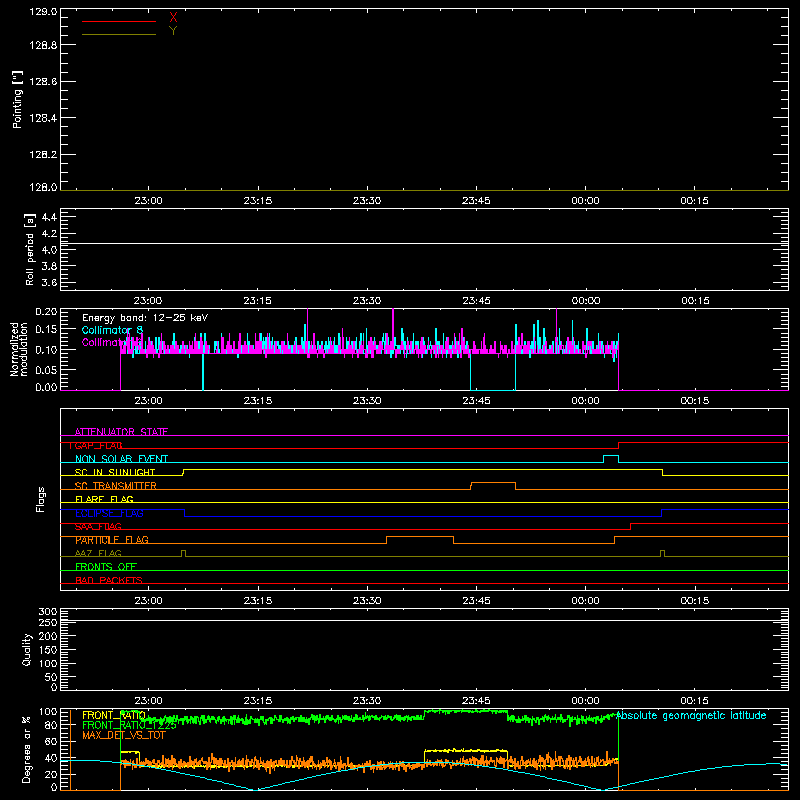Screen dimensions: 800x800
Task: Click the AAZ_FLAG pulse near 00:10
Action: coord(662,553)
